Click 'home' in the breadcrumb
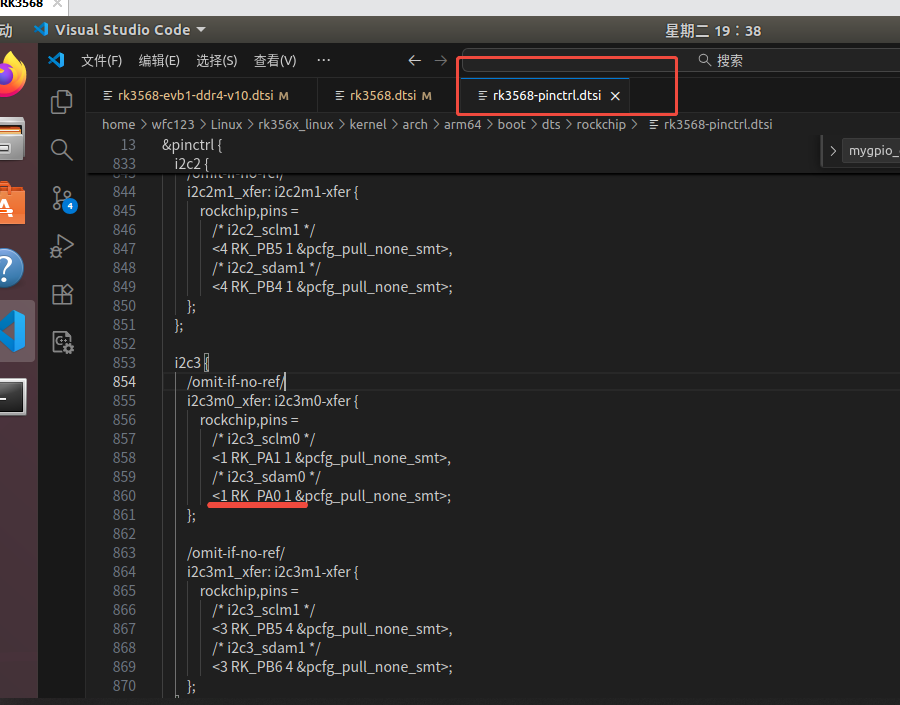 click(118, 125)
